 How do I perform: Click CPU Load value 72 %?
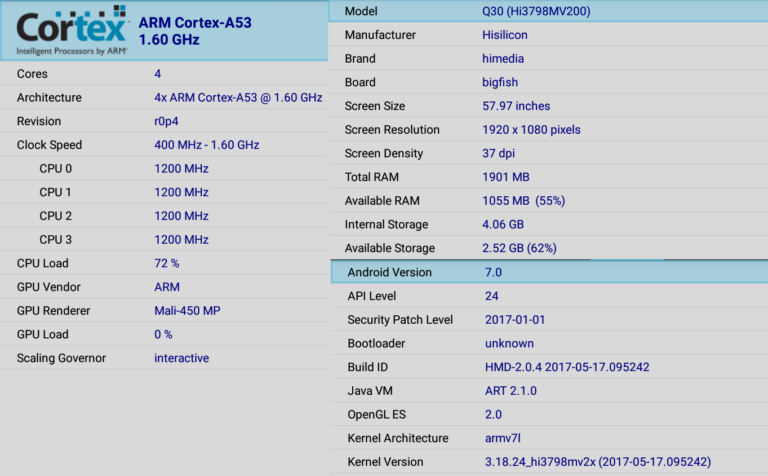[x=167, y=263]
